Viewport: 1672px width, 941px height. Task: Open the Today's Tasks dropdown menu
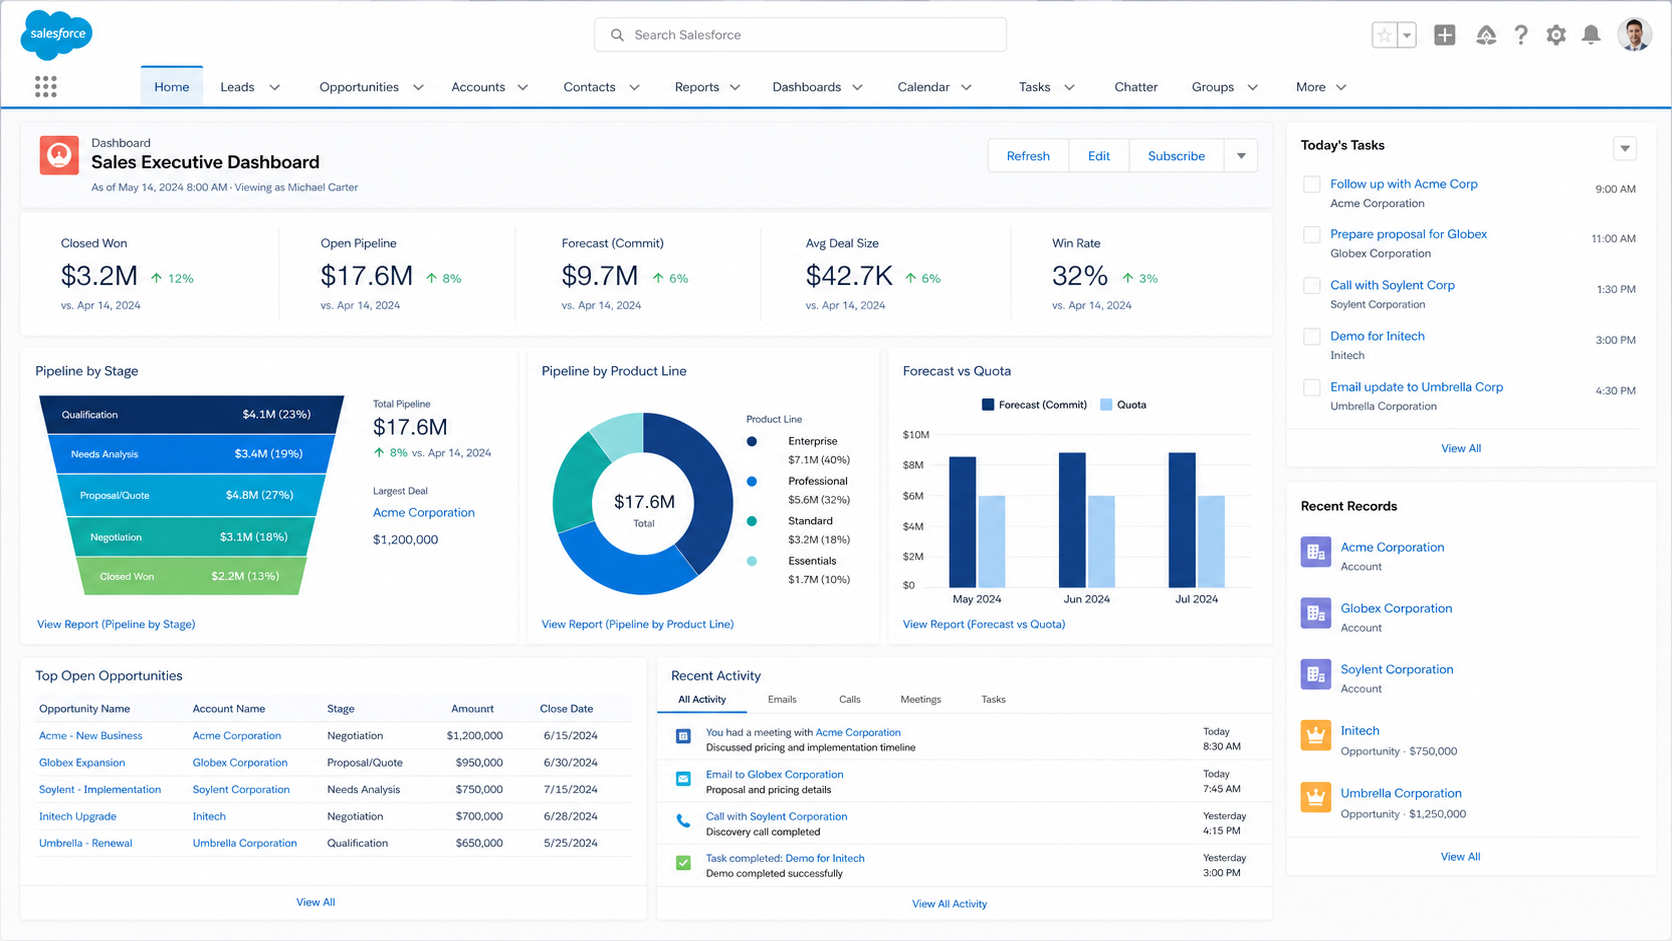pos(1625,148)
